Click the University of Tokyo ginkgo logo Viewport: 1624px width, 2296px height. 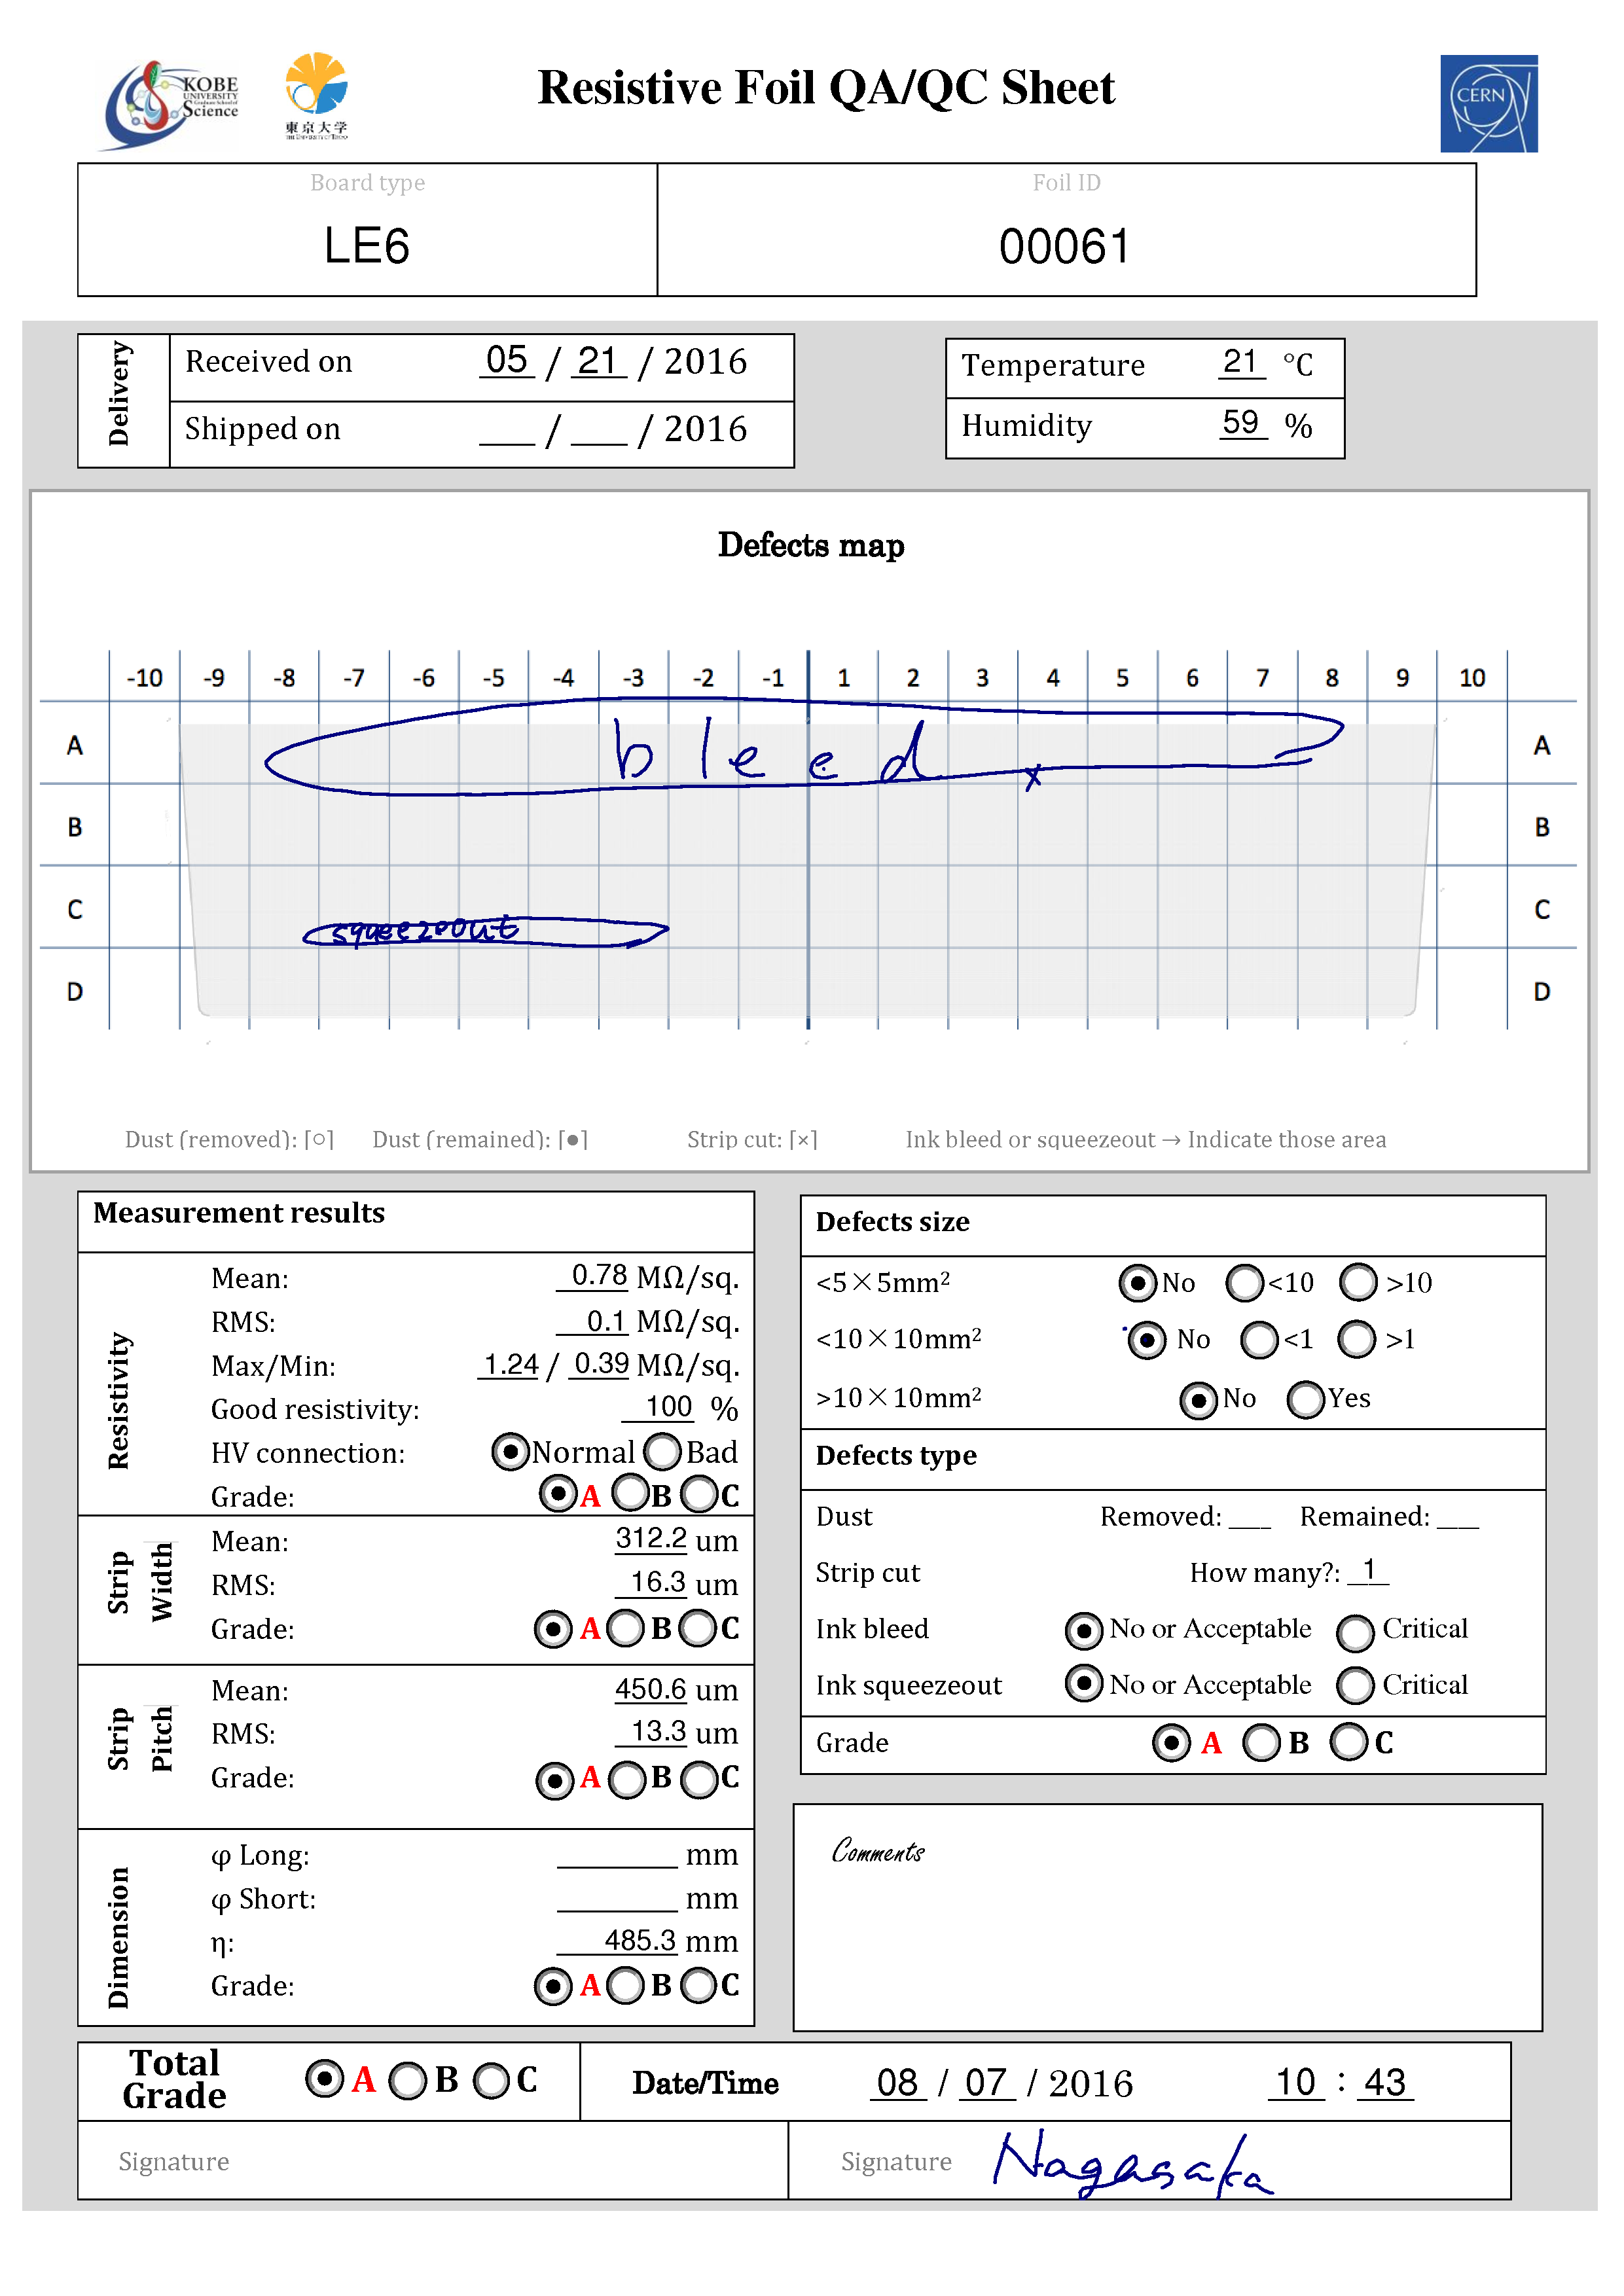click(x=316, y=95)
